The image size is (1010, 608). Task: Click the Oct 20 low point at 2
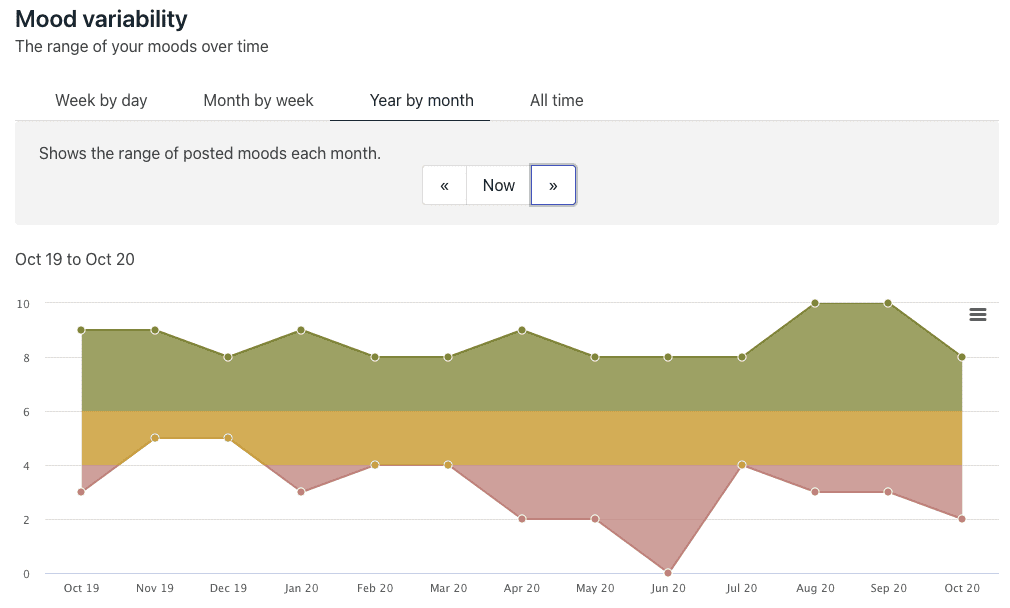pyautogui.click(x=961, y=519)
